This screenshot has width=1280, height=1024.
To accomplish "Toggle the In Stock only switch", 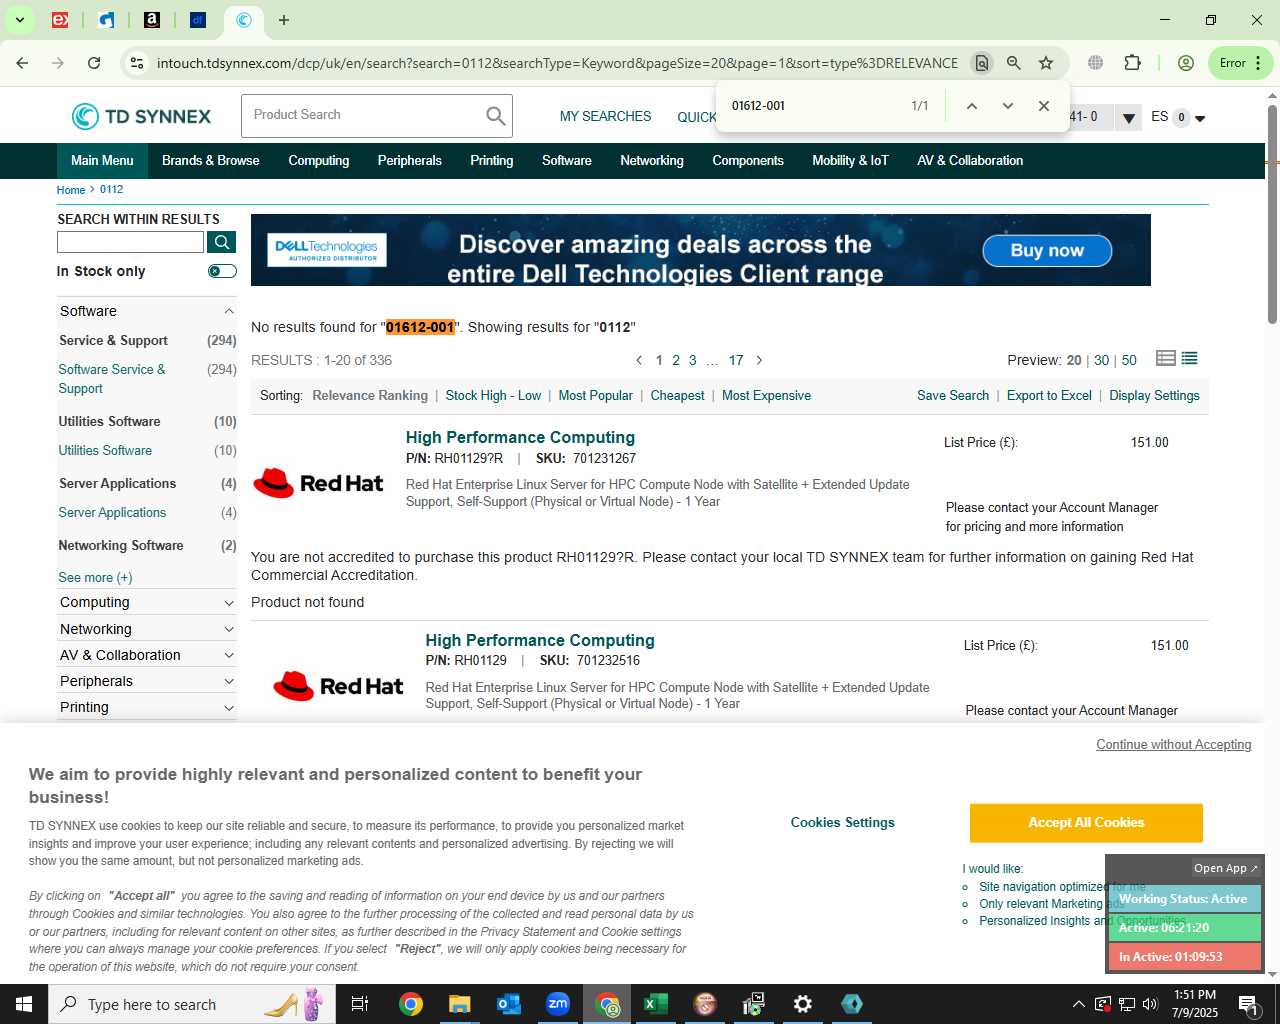I will coord(222,271).
